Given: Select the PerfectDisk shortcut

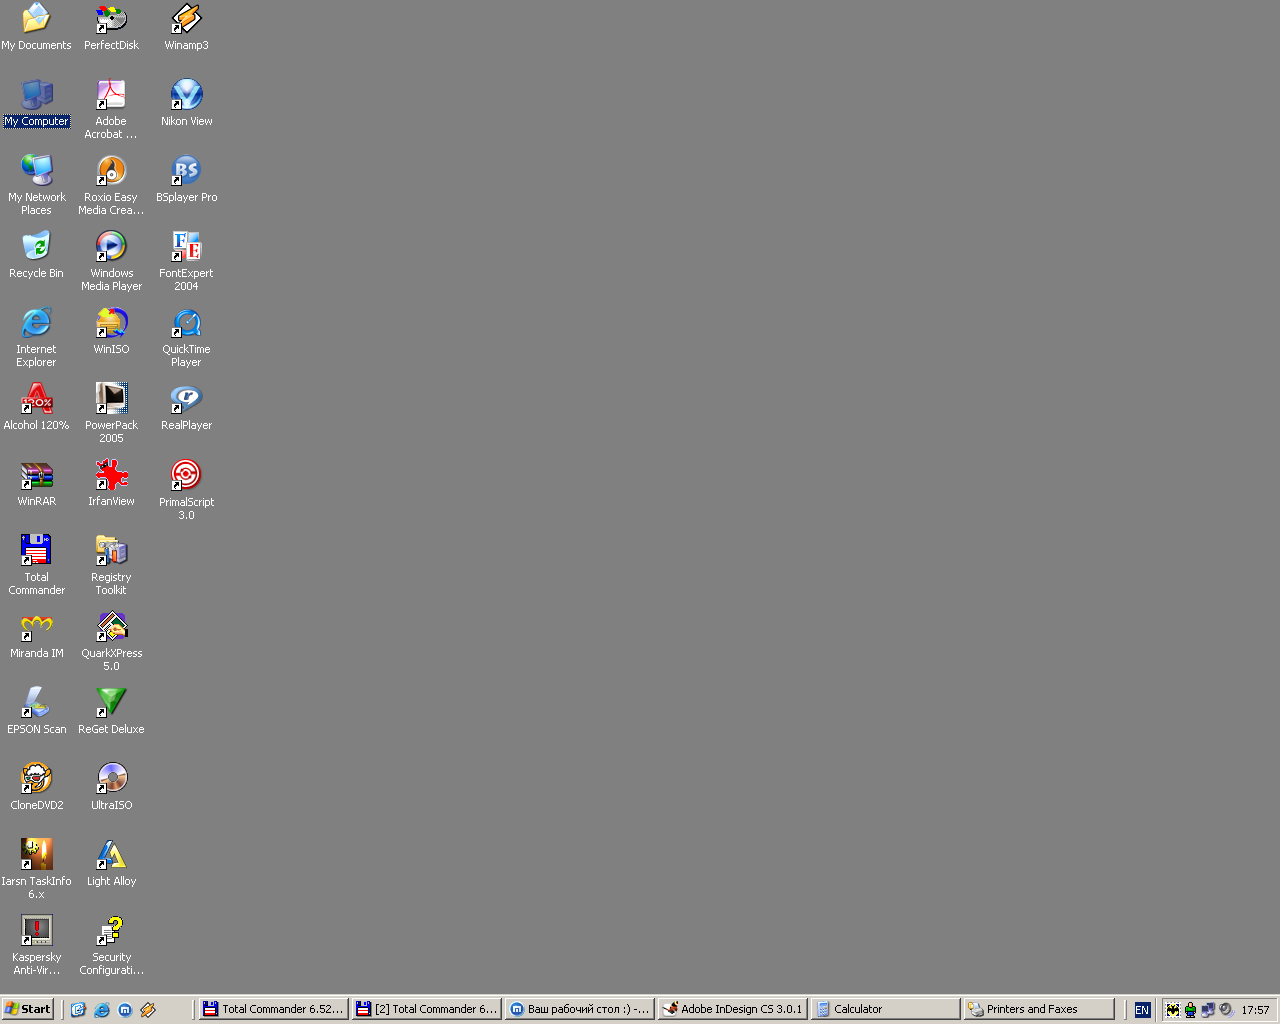Looking at the screenshot, I should [x=111, y=26].
